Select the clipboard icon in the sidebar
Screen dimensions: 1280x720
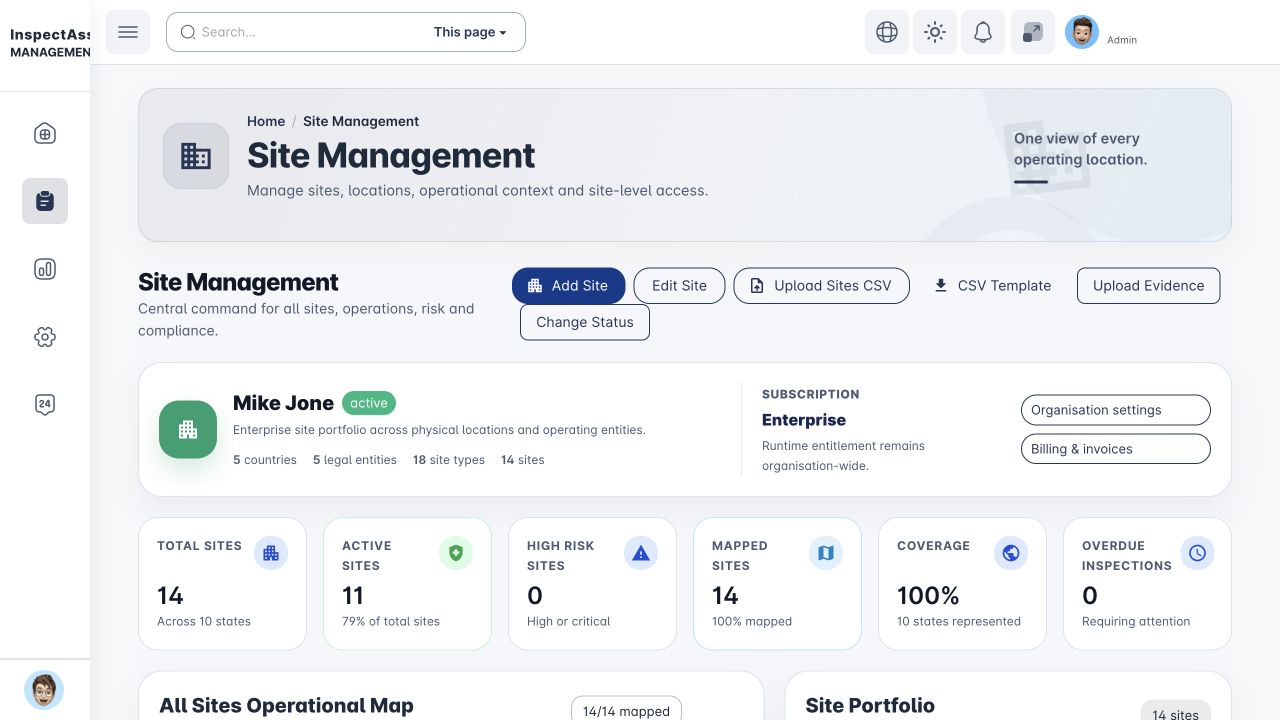[x=45, y=201]
